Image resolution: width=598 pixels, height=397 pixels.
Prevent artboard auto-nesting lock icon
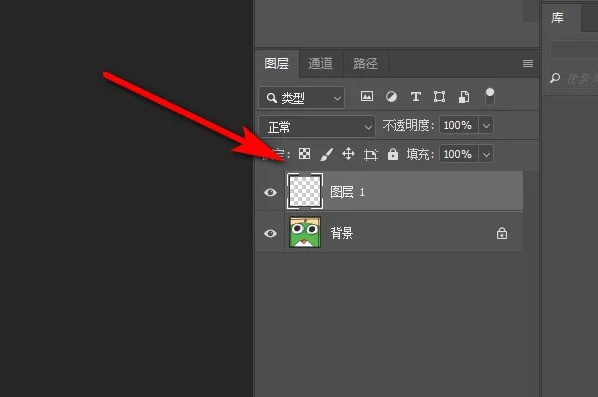(371, 154)
